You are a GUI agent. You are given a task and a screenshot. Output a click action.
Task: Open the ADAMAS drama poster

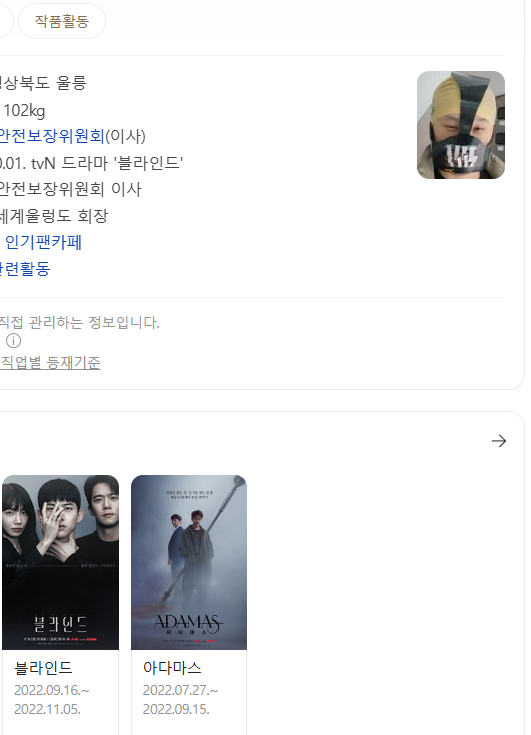[x=189, y=562]
